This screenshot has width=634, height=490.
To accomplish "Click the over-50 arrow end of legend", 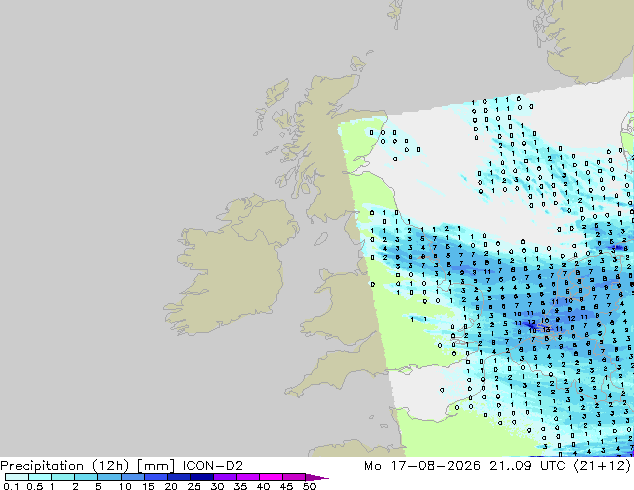I will pyautogui.click(x=316, y=477).
